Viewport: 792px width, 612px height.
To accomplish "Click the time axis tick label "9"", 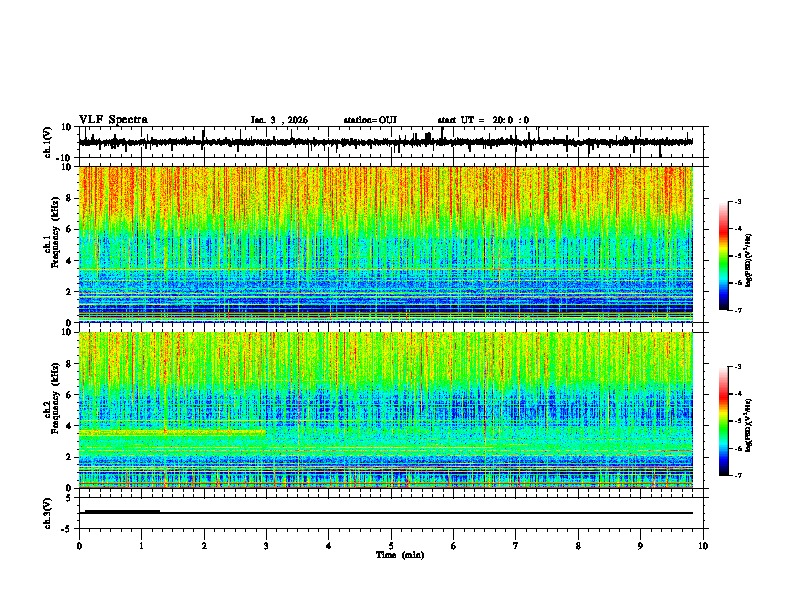I will click(640, 546).
